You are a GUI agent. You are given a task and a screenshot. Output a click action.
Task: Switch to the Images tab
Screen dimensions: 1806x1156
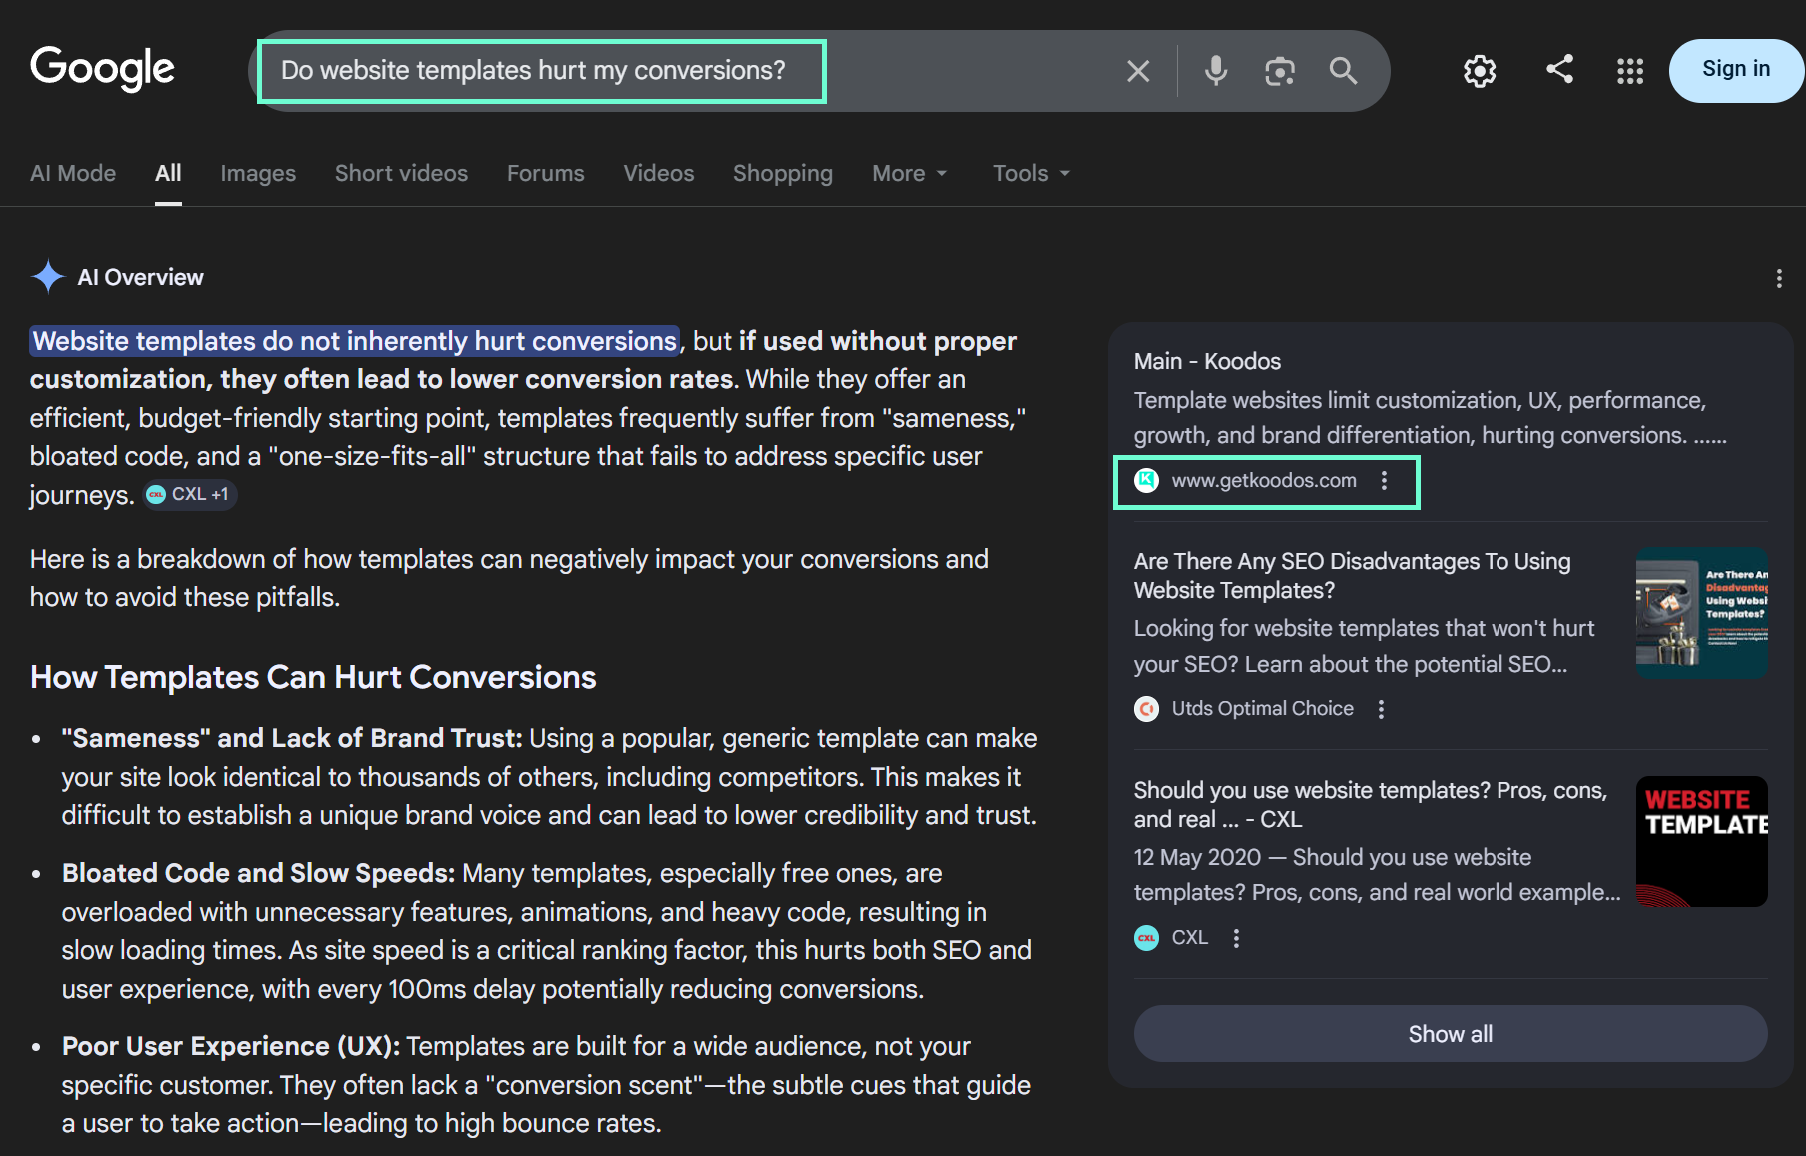(x=257, y=172)
